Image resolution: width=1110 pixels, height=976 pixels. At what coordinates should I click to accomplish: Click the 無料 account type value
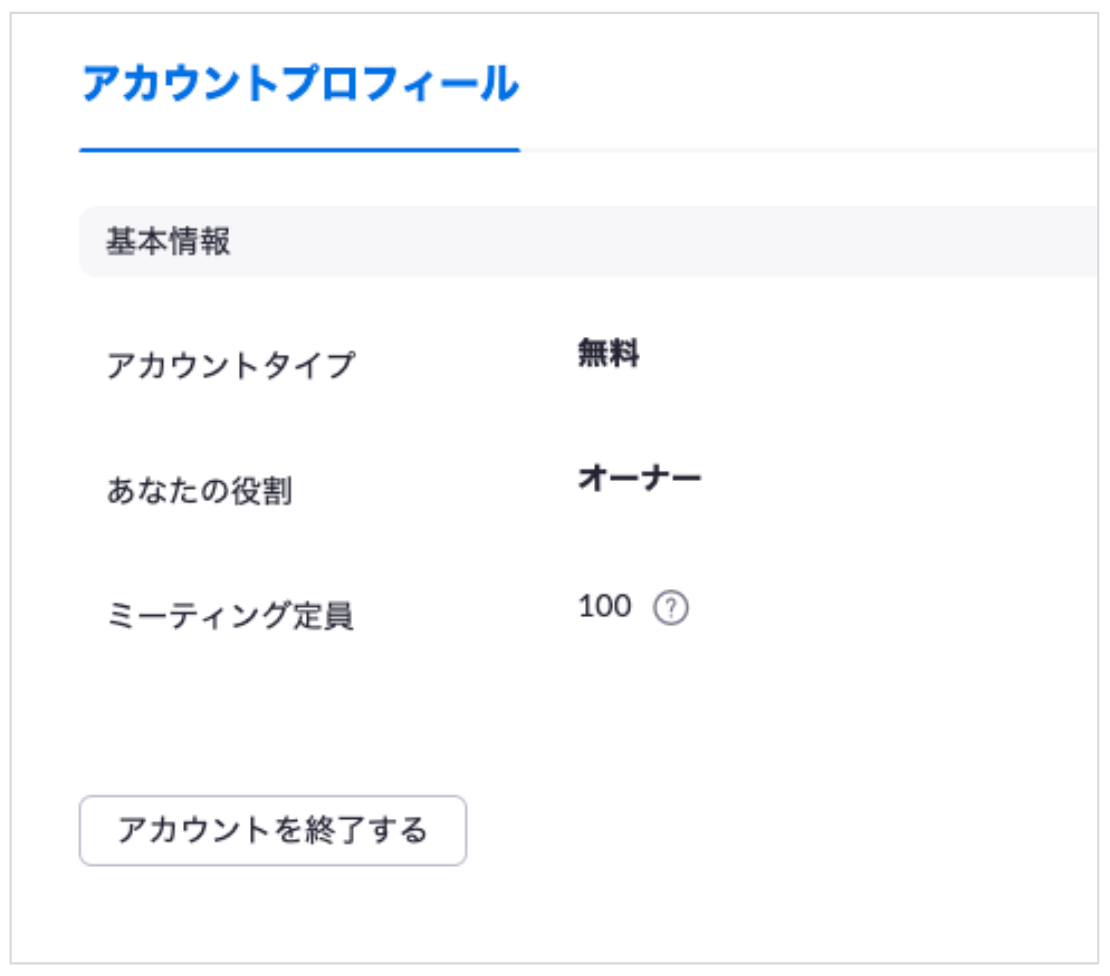point(609,352)
